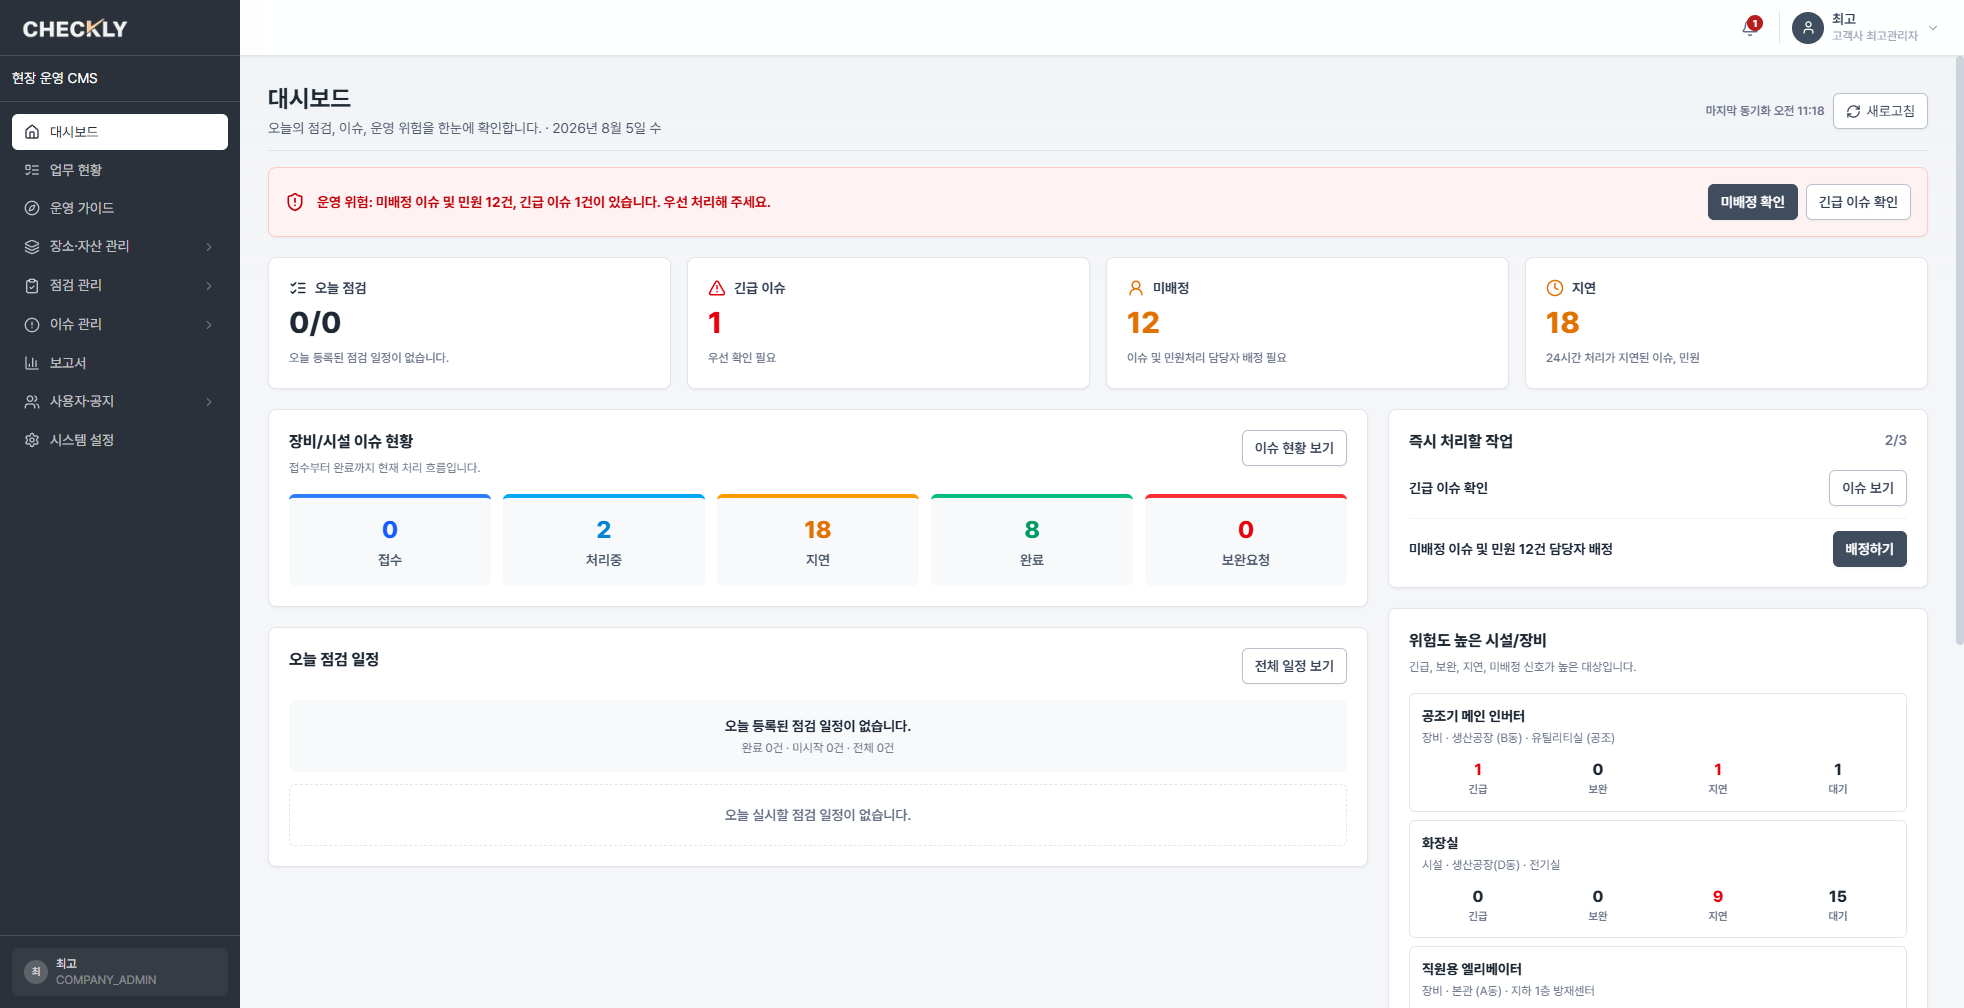The width and height of the screenshot is (1964, 1008).
Task: Open 운영 가이드 menu item
Action: click(120, 208)
